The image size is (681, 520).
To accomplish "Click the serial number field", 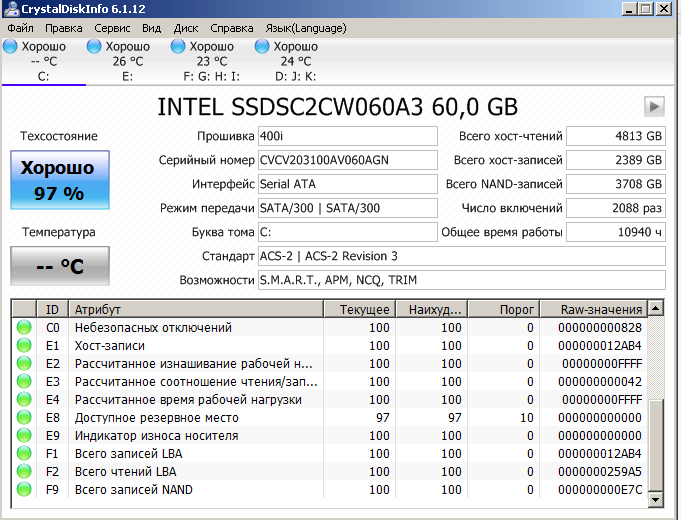I will pos(347,160).
